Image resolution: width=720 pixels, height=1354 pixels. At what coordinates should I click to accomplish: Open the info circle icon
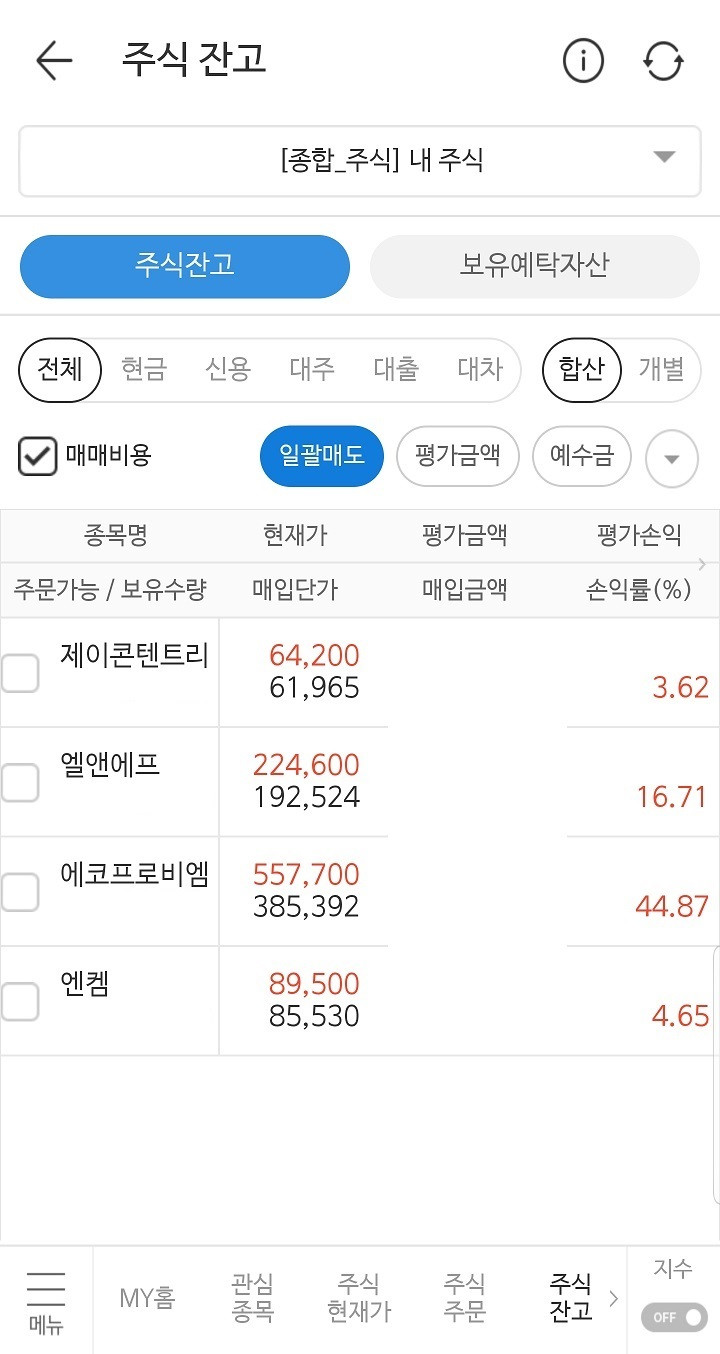583,61
